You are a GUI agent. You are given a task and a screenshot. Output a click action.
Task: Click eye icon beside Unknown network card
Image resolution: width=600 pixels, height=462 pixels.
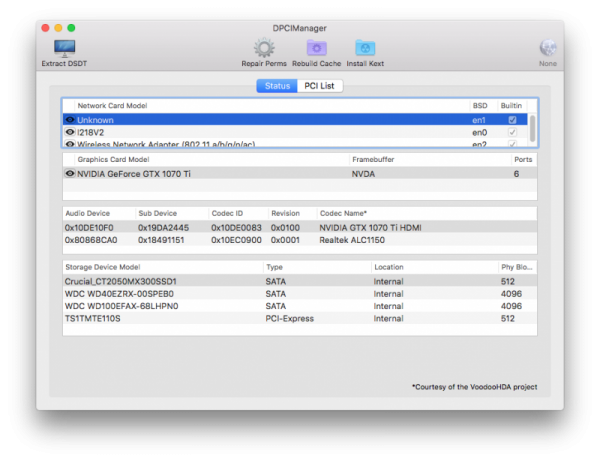pos(70,120)
